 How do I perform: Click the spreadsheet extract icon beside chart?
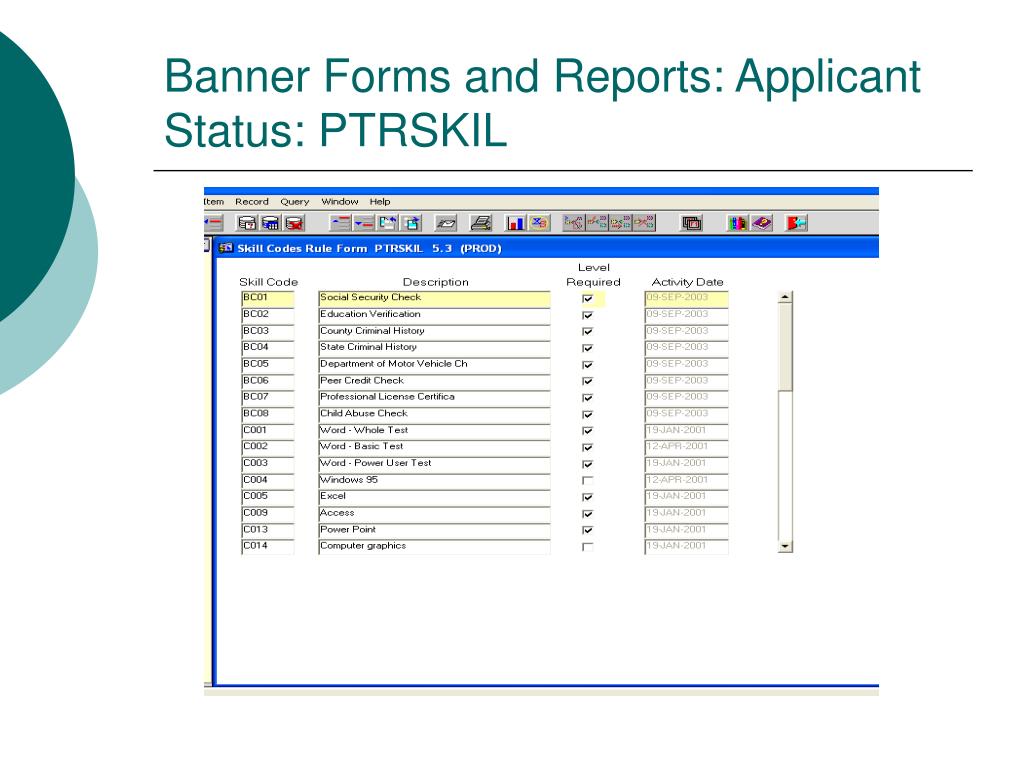click(x=539, y=223)
